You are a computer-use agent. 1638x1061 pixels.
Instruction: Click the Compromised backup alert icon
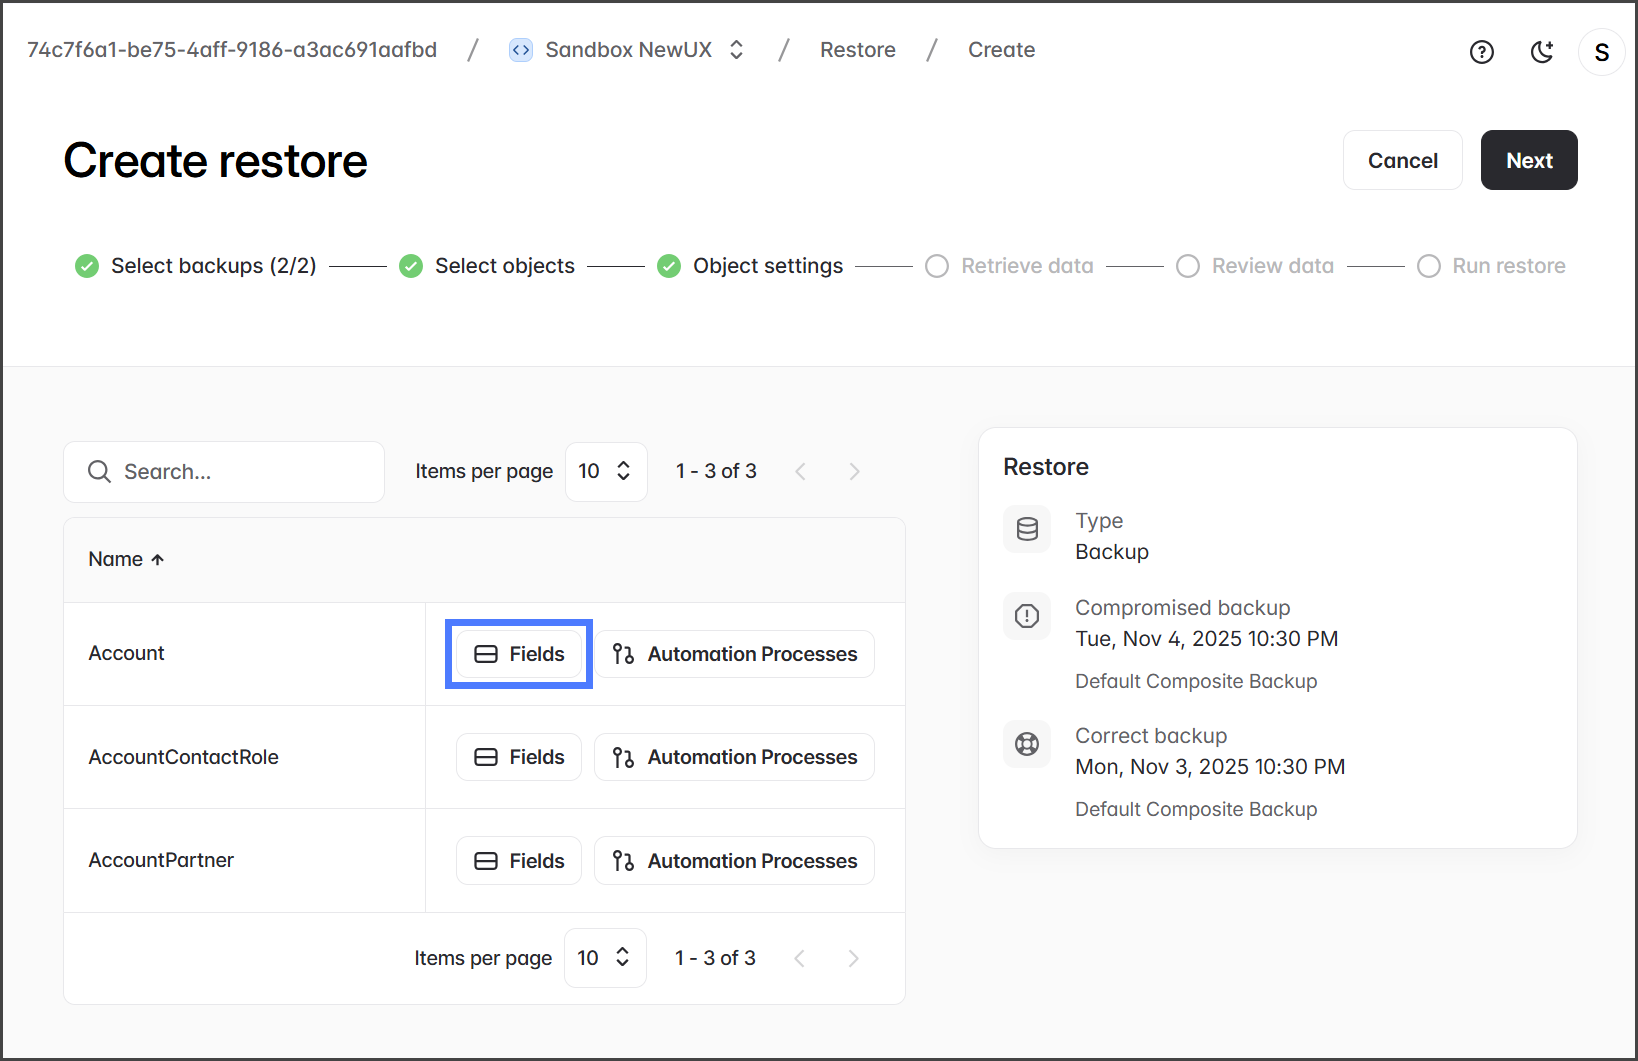[x=1027, y=616]
